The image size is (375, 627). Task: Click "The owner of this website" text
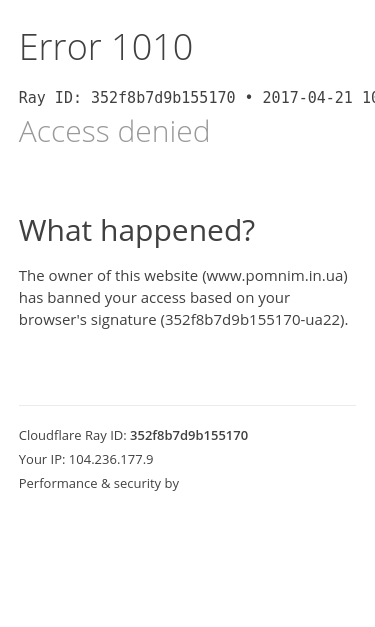coord(108,276)
